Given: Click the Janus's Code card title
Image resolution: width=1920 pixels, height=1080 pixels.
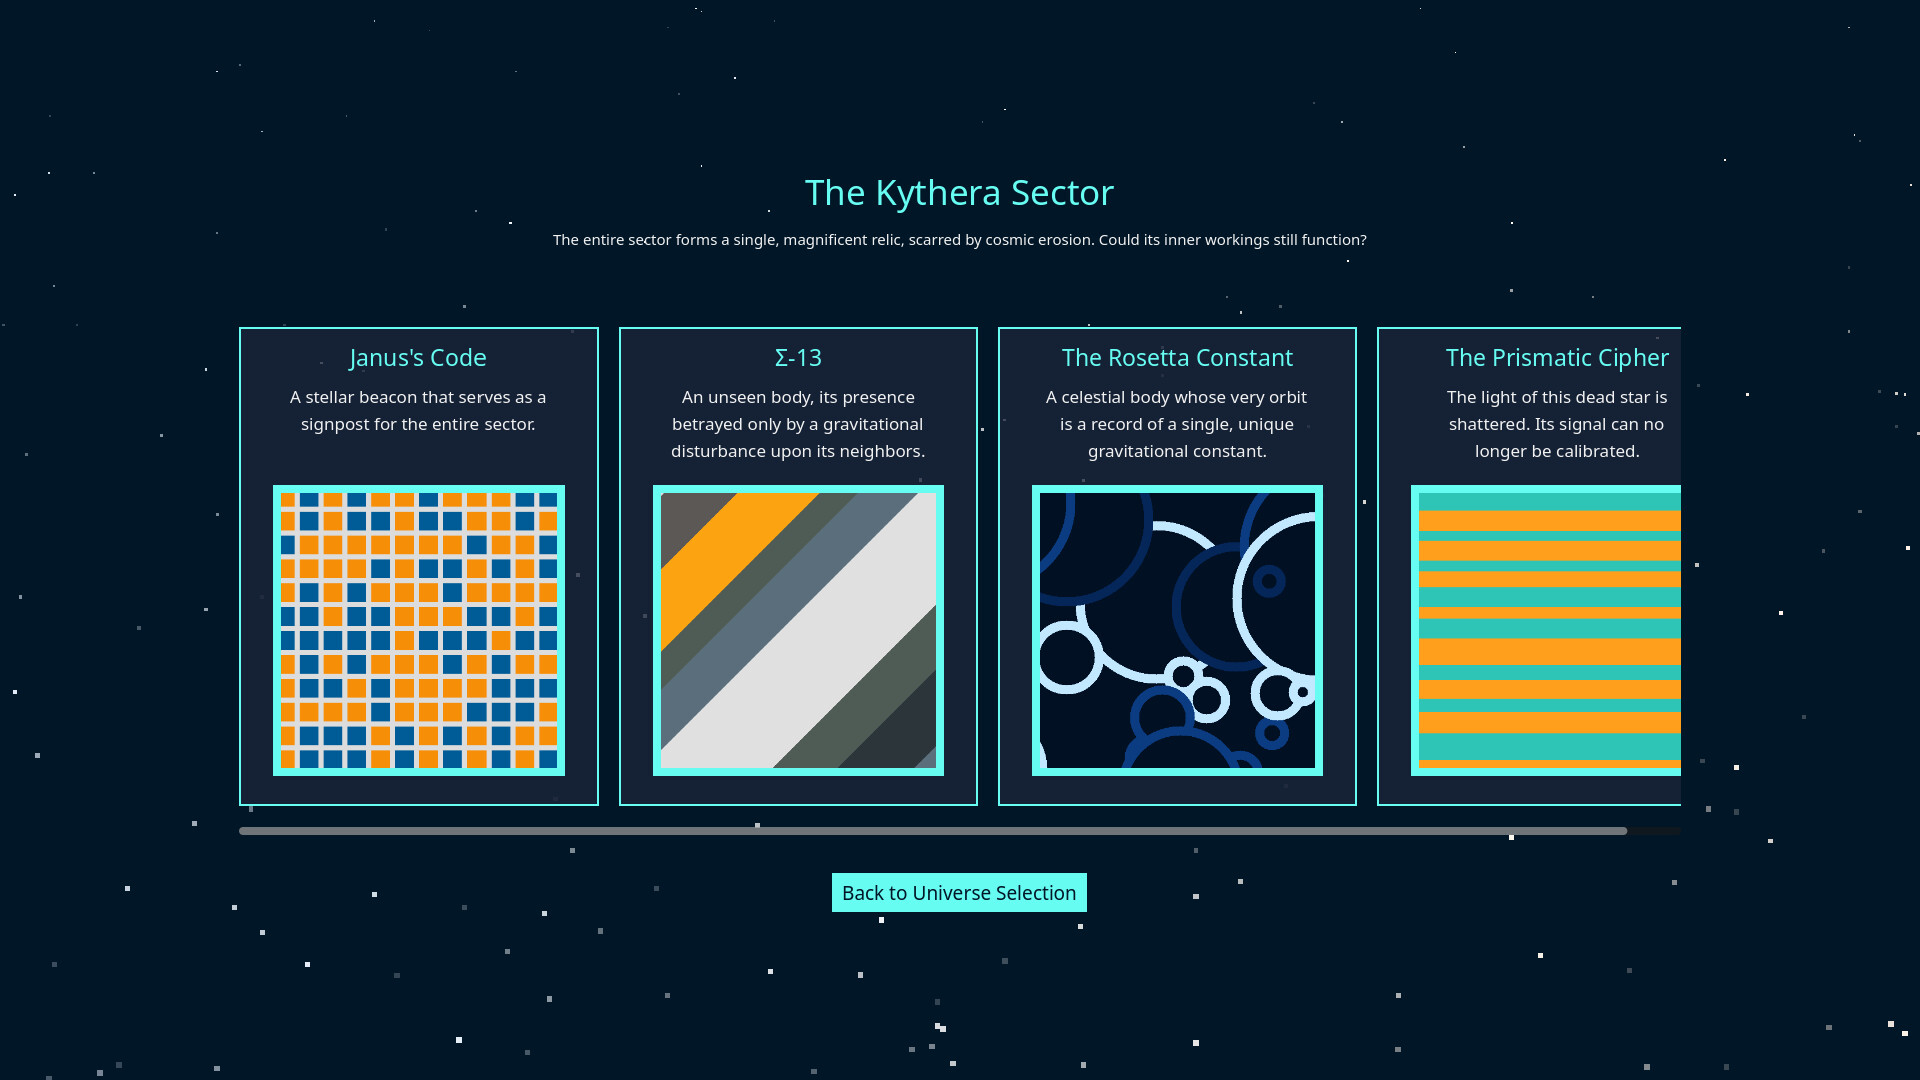Looking at the screenshot, I should coord(418,358).
